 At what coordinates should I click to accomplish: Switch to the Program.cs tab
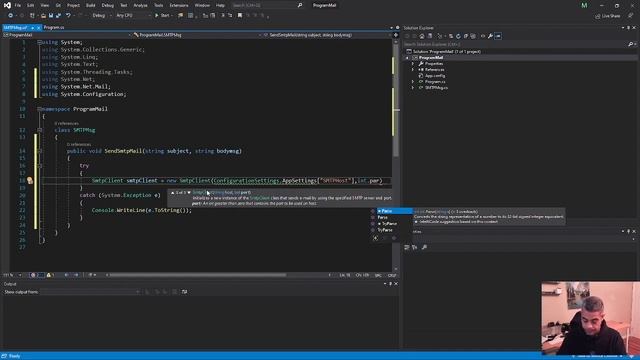tap(54, 27)
